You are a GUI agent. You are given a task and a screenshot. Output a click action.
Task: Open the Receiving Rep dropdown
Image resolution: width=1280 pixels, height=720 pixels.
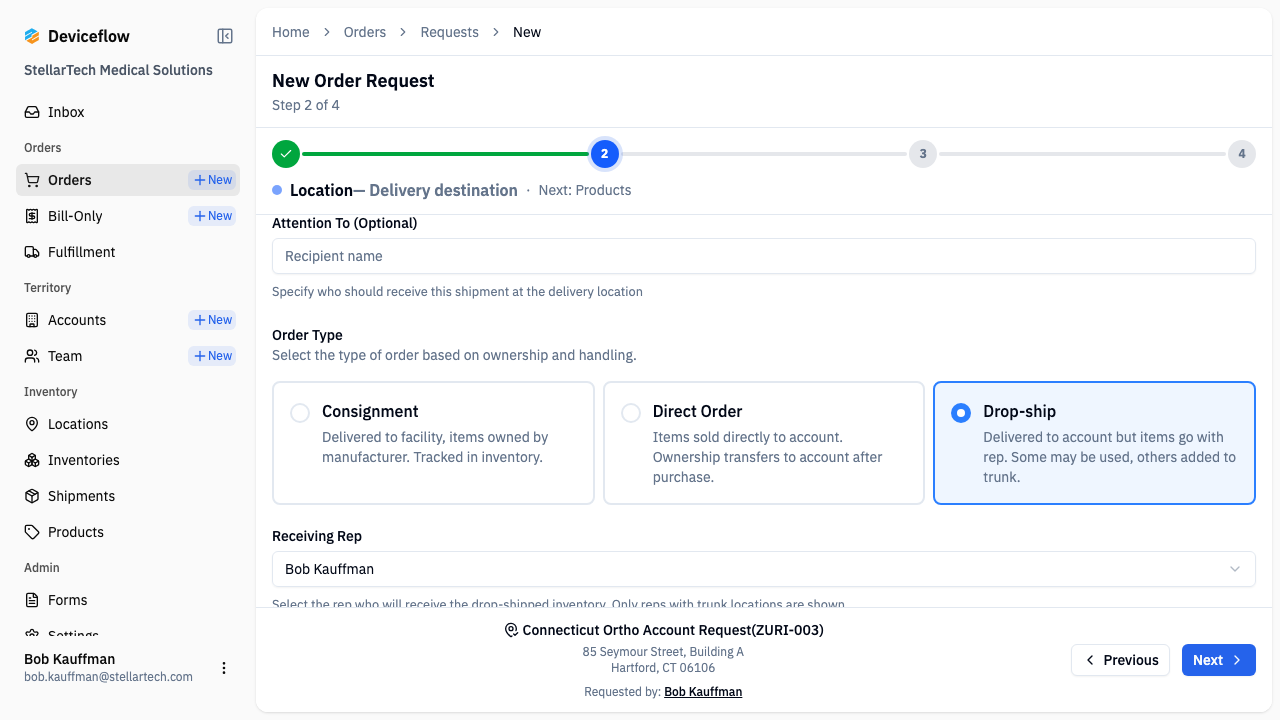point(764,569)
